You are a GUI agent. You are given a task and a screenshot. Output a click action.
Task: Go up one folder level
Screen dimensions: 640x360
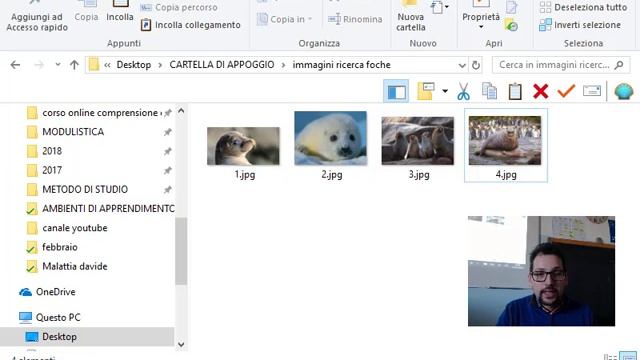(x=74, y=65)
